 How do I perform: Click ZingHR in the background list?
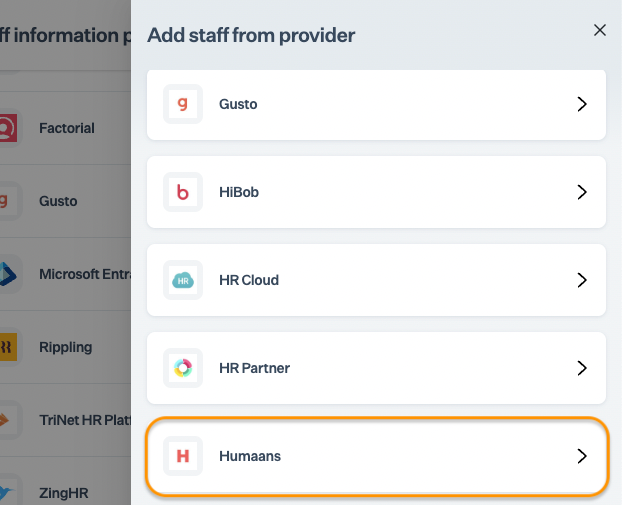pyautogui.click(x=63, y=493)
